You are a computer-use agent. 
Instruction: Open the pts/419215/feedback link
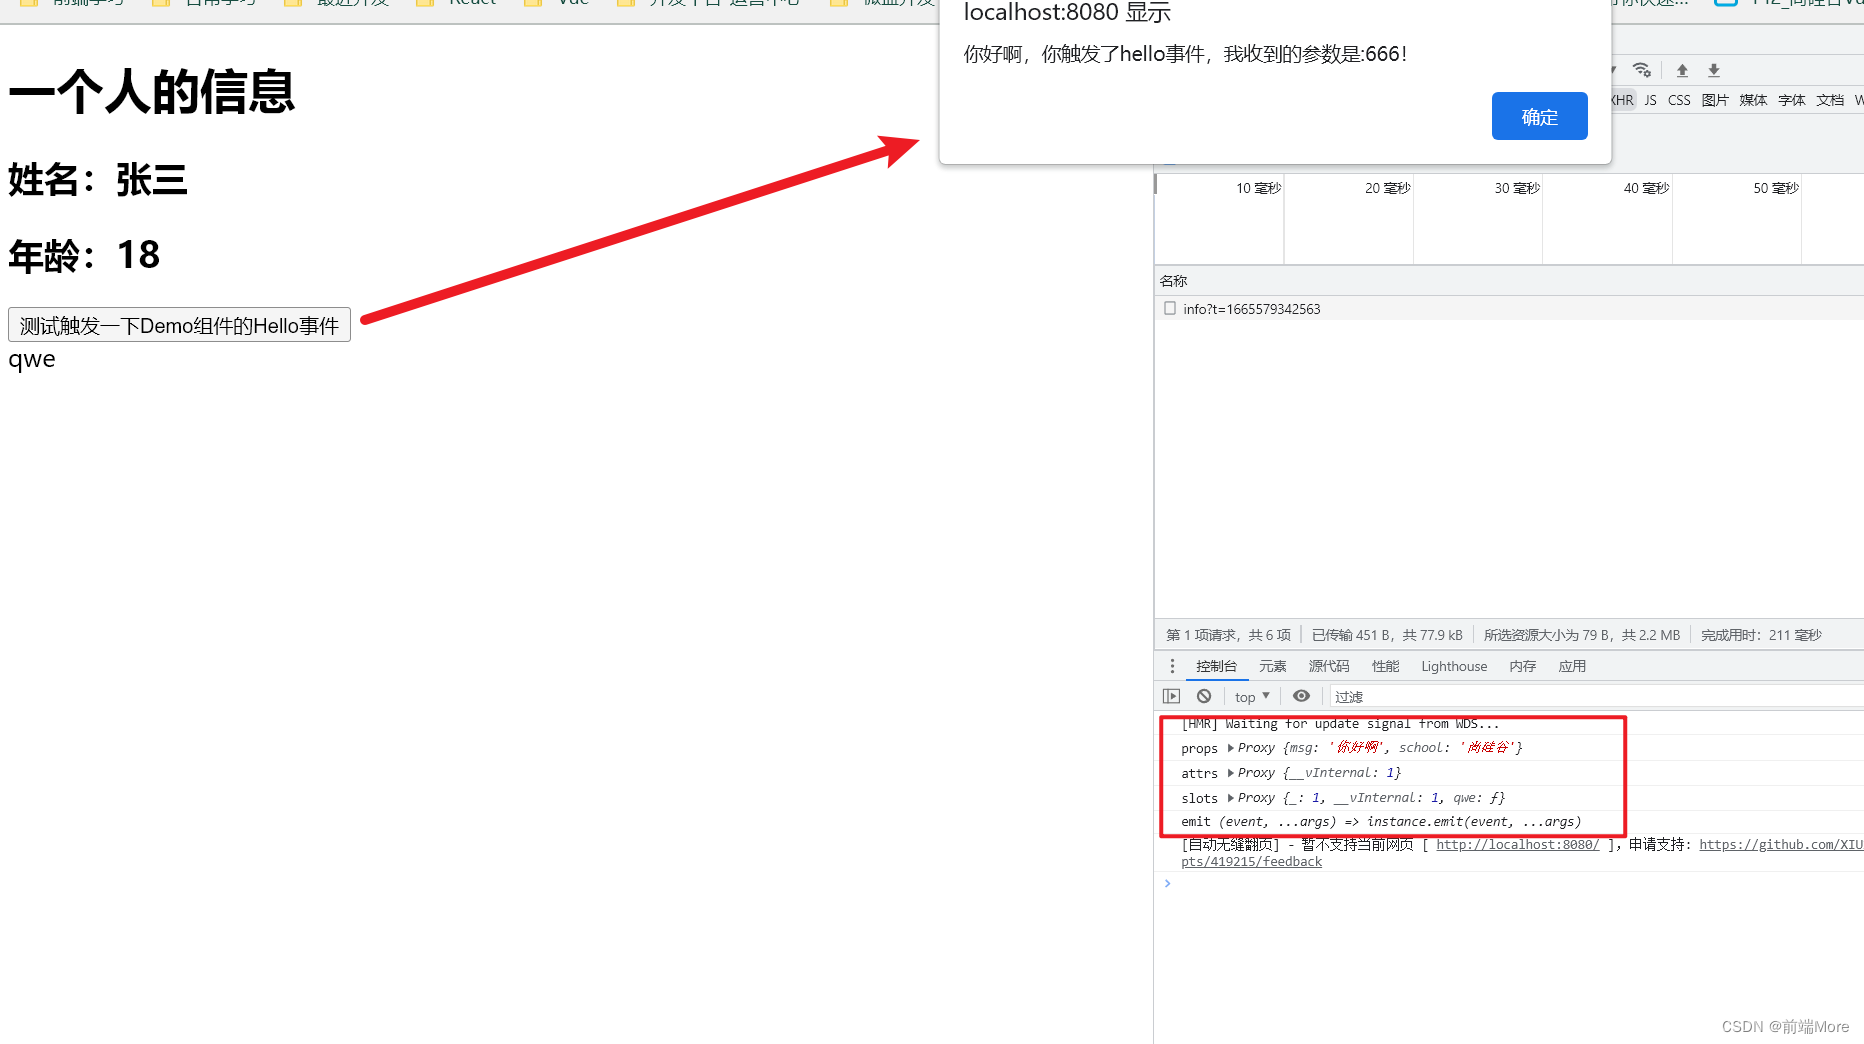point(1251,862)
